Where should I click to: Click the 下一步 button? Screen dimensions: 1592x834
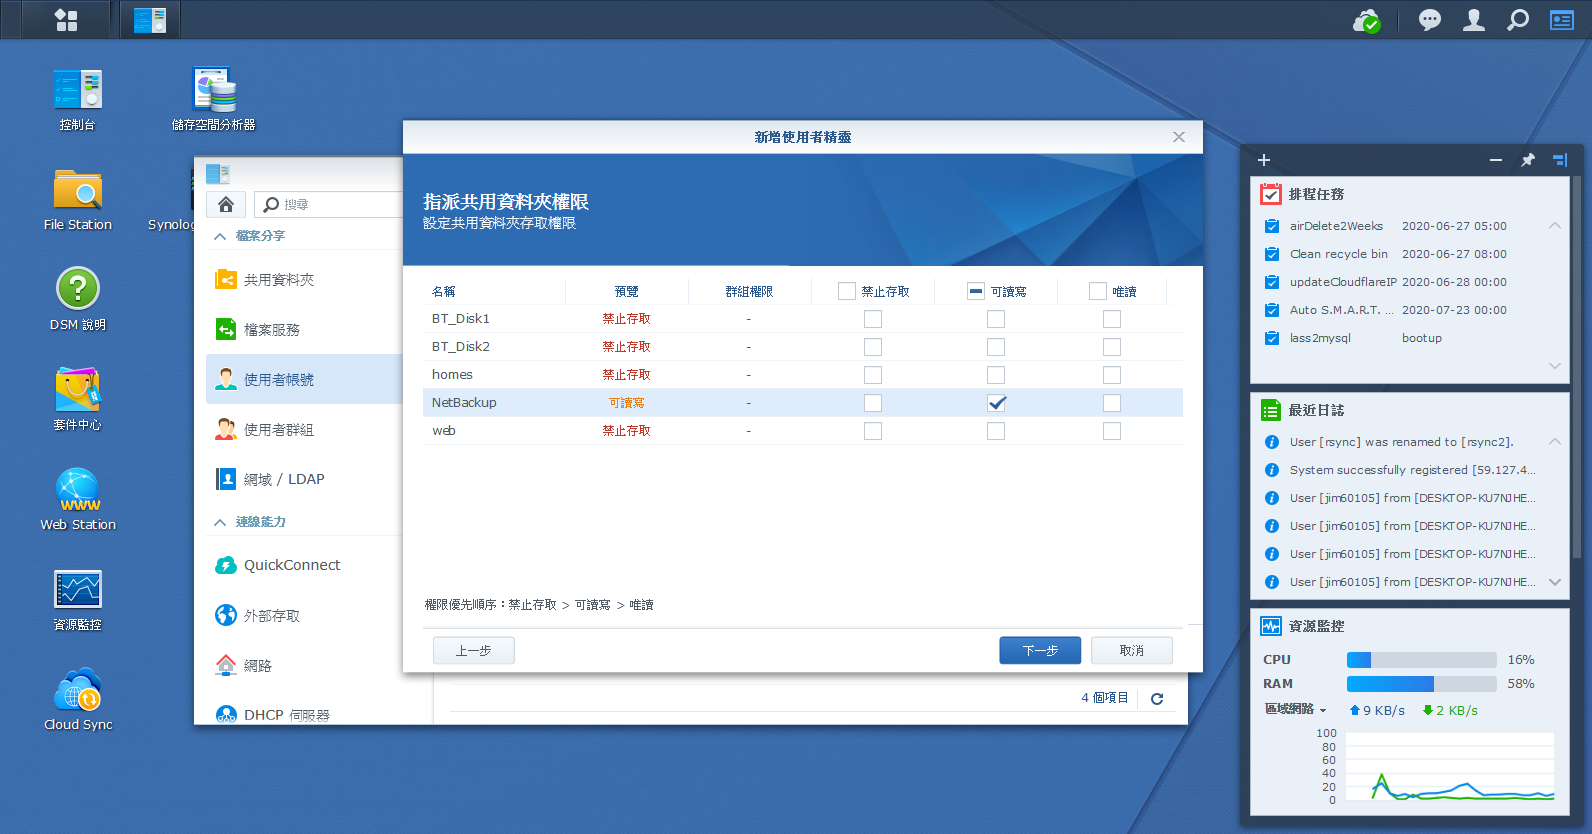pyautogui.click(x=1040, y=650)
